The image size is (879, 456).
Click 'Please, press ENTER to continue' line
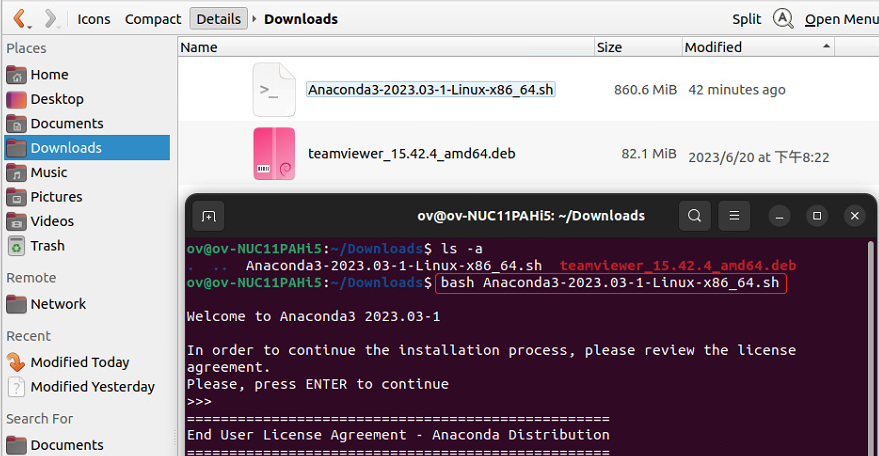(x=318, y=384)
